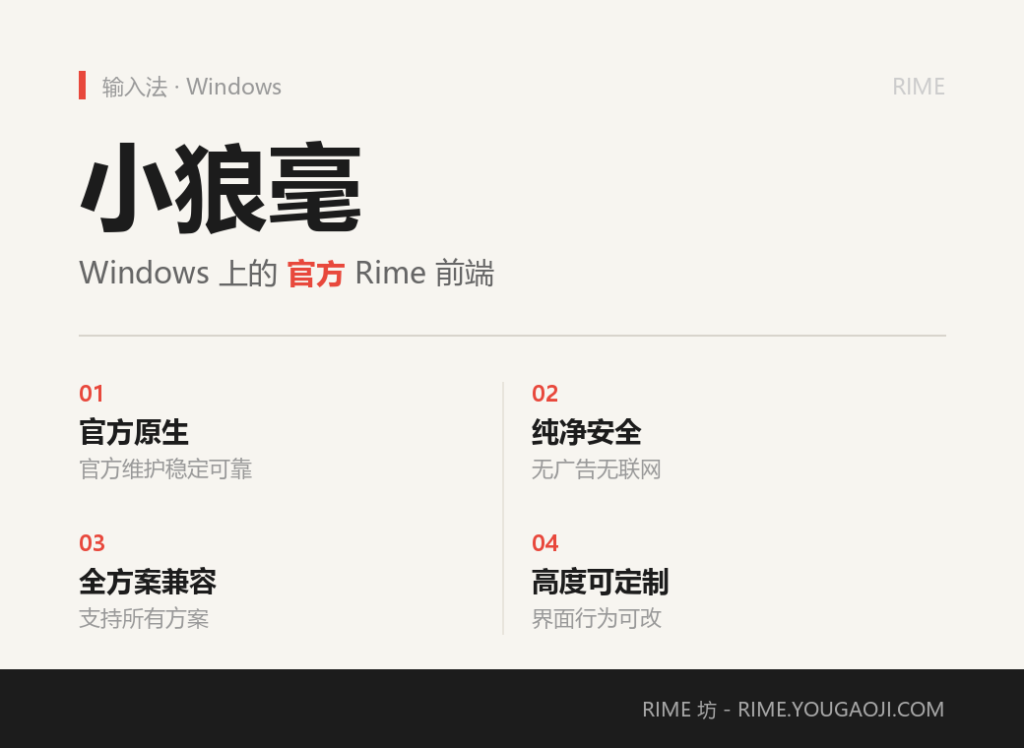Click the '输入法 · Windows' header label
Screen dimensions: 1024x748
(x=191, y=86)
